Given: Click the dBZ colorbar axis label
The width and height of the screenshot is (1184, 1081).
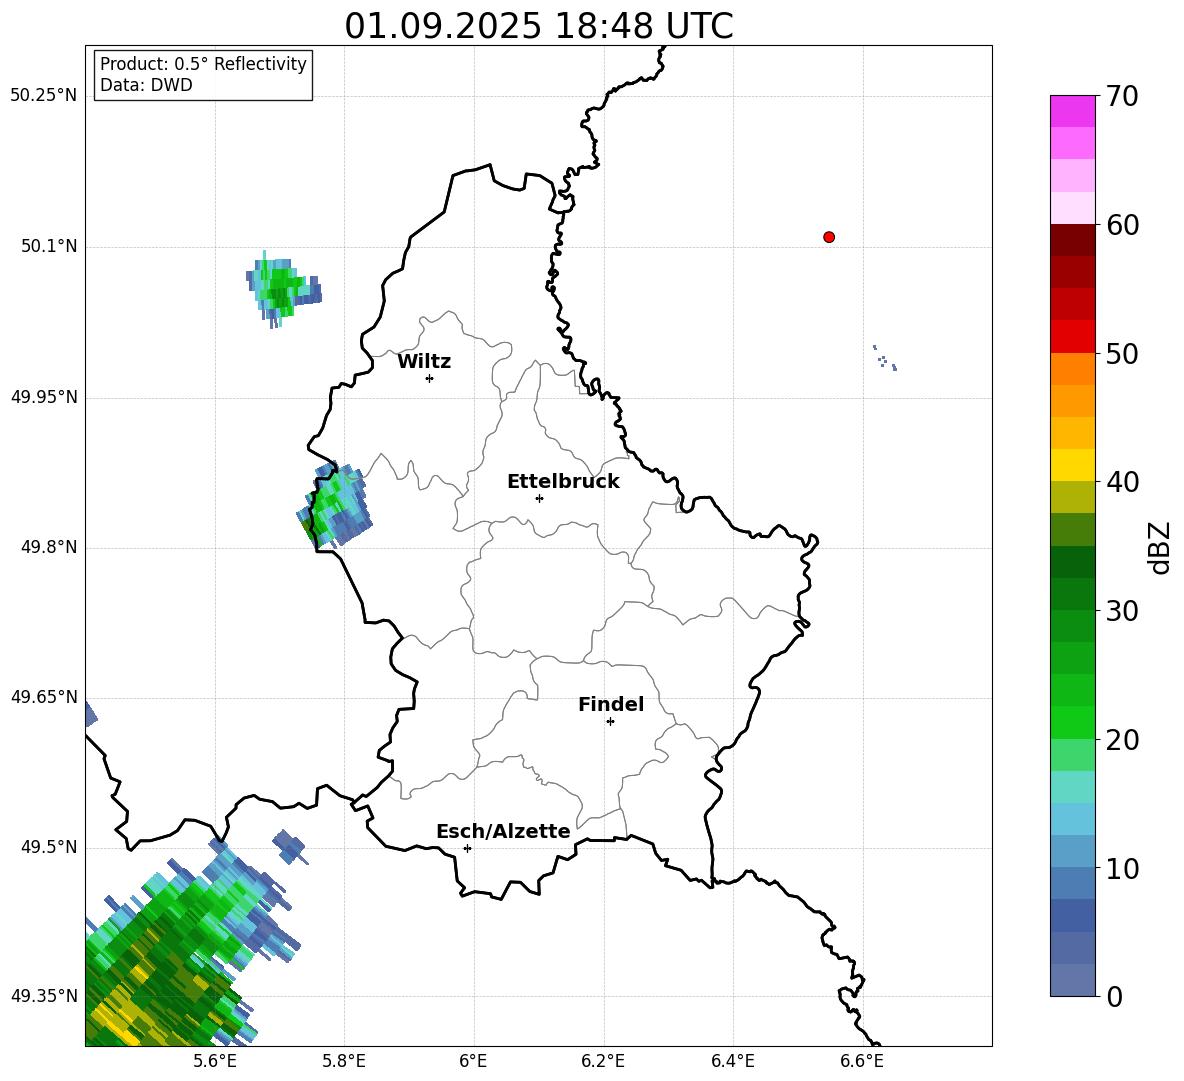Looking at the screenshot, I should 1159,547.
